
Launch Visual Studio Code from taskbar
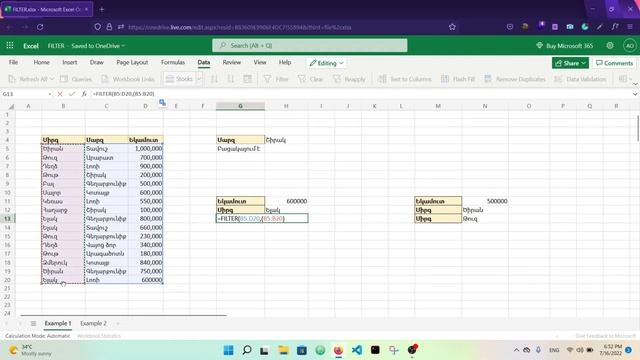357,350
